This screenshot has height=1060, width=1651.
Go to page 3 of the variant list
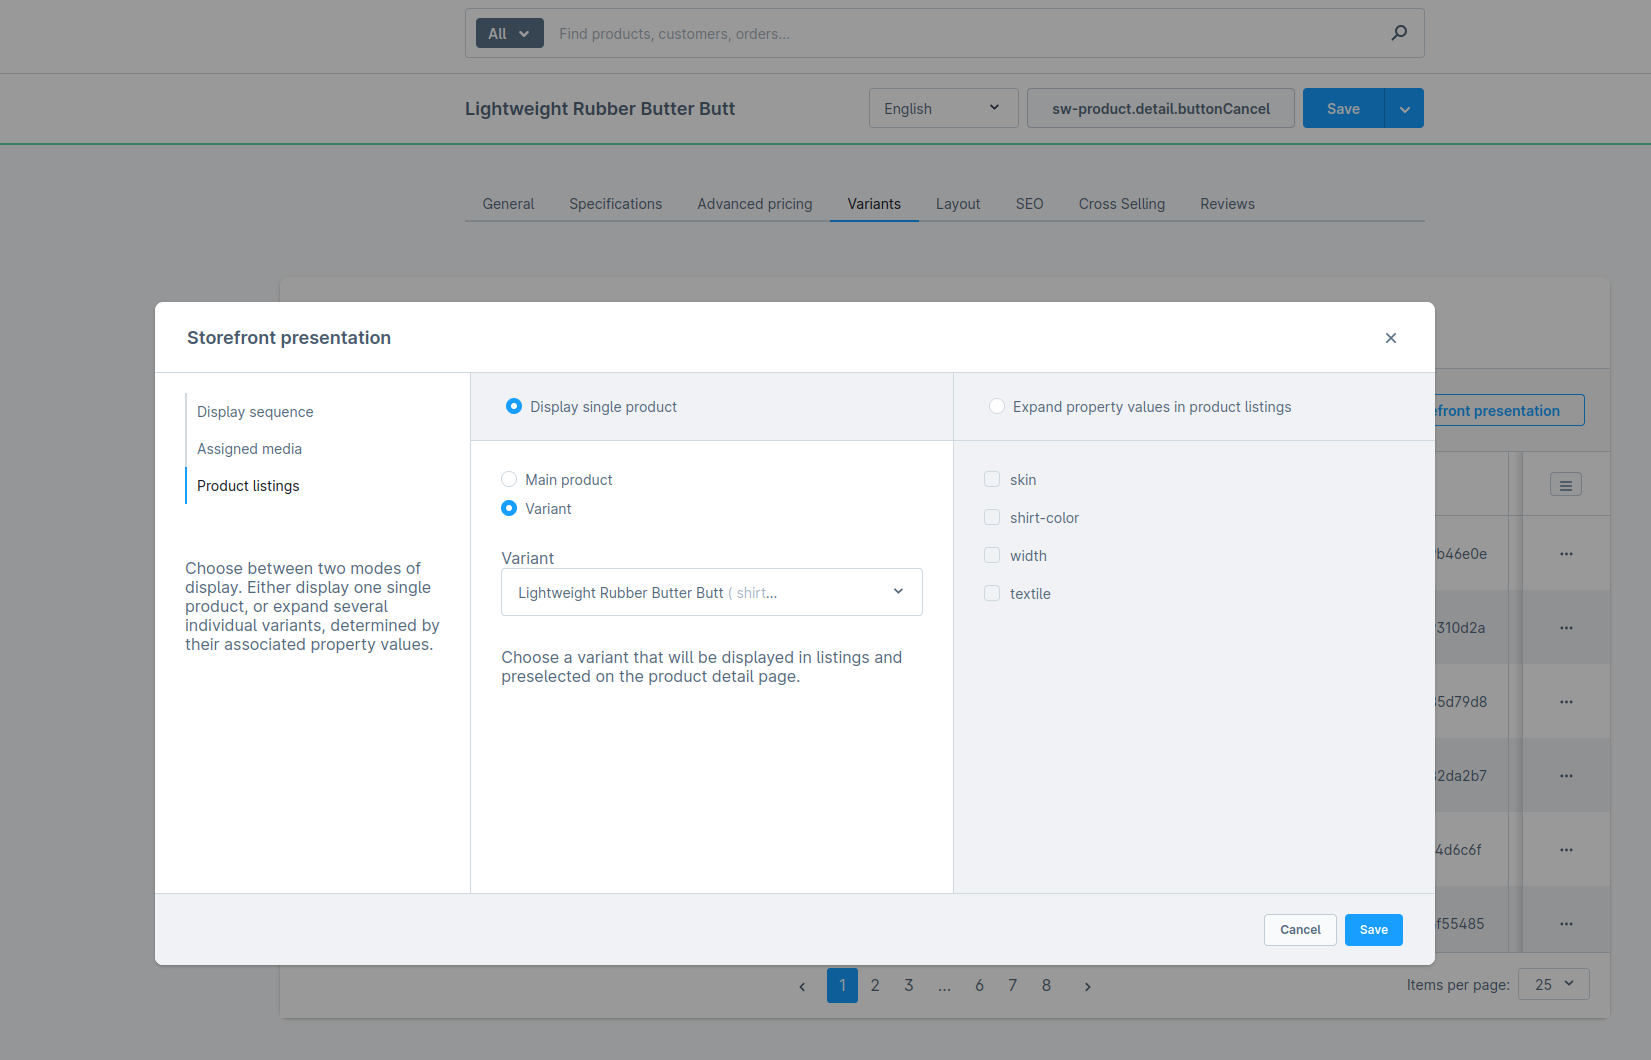908,985
